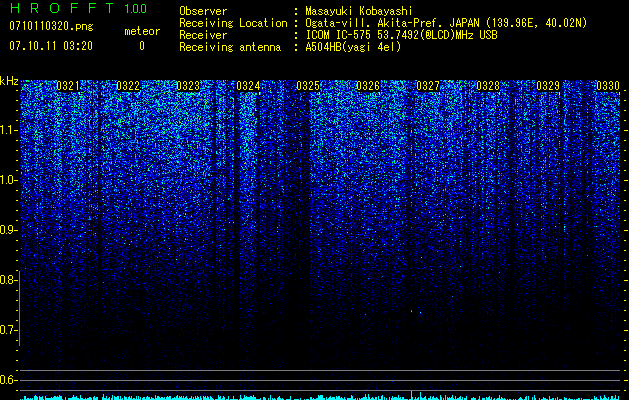This screenshot has width=629, height=400.
Task: Select the filename 0710110320.png
Action: coord(51,26)
